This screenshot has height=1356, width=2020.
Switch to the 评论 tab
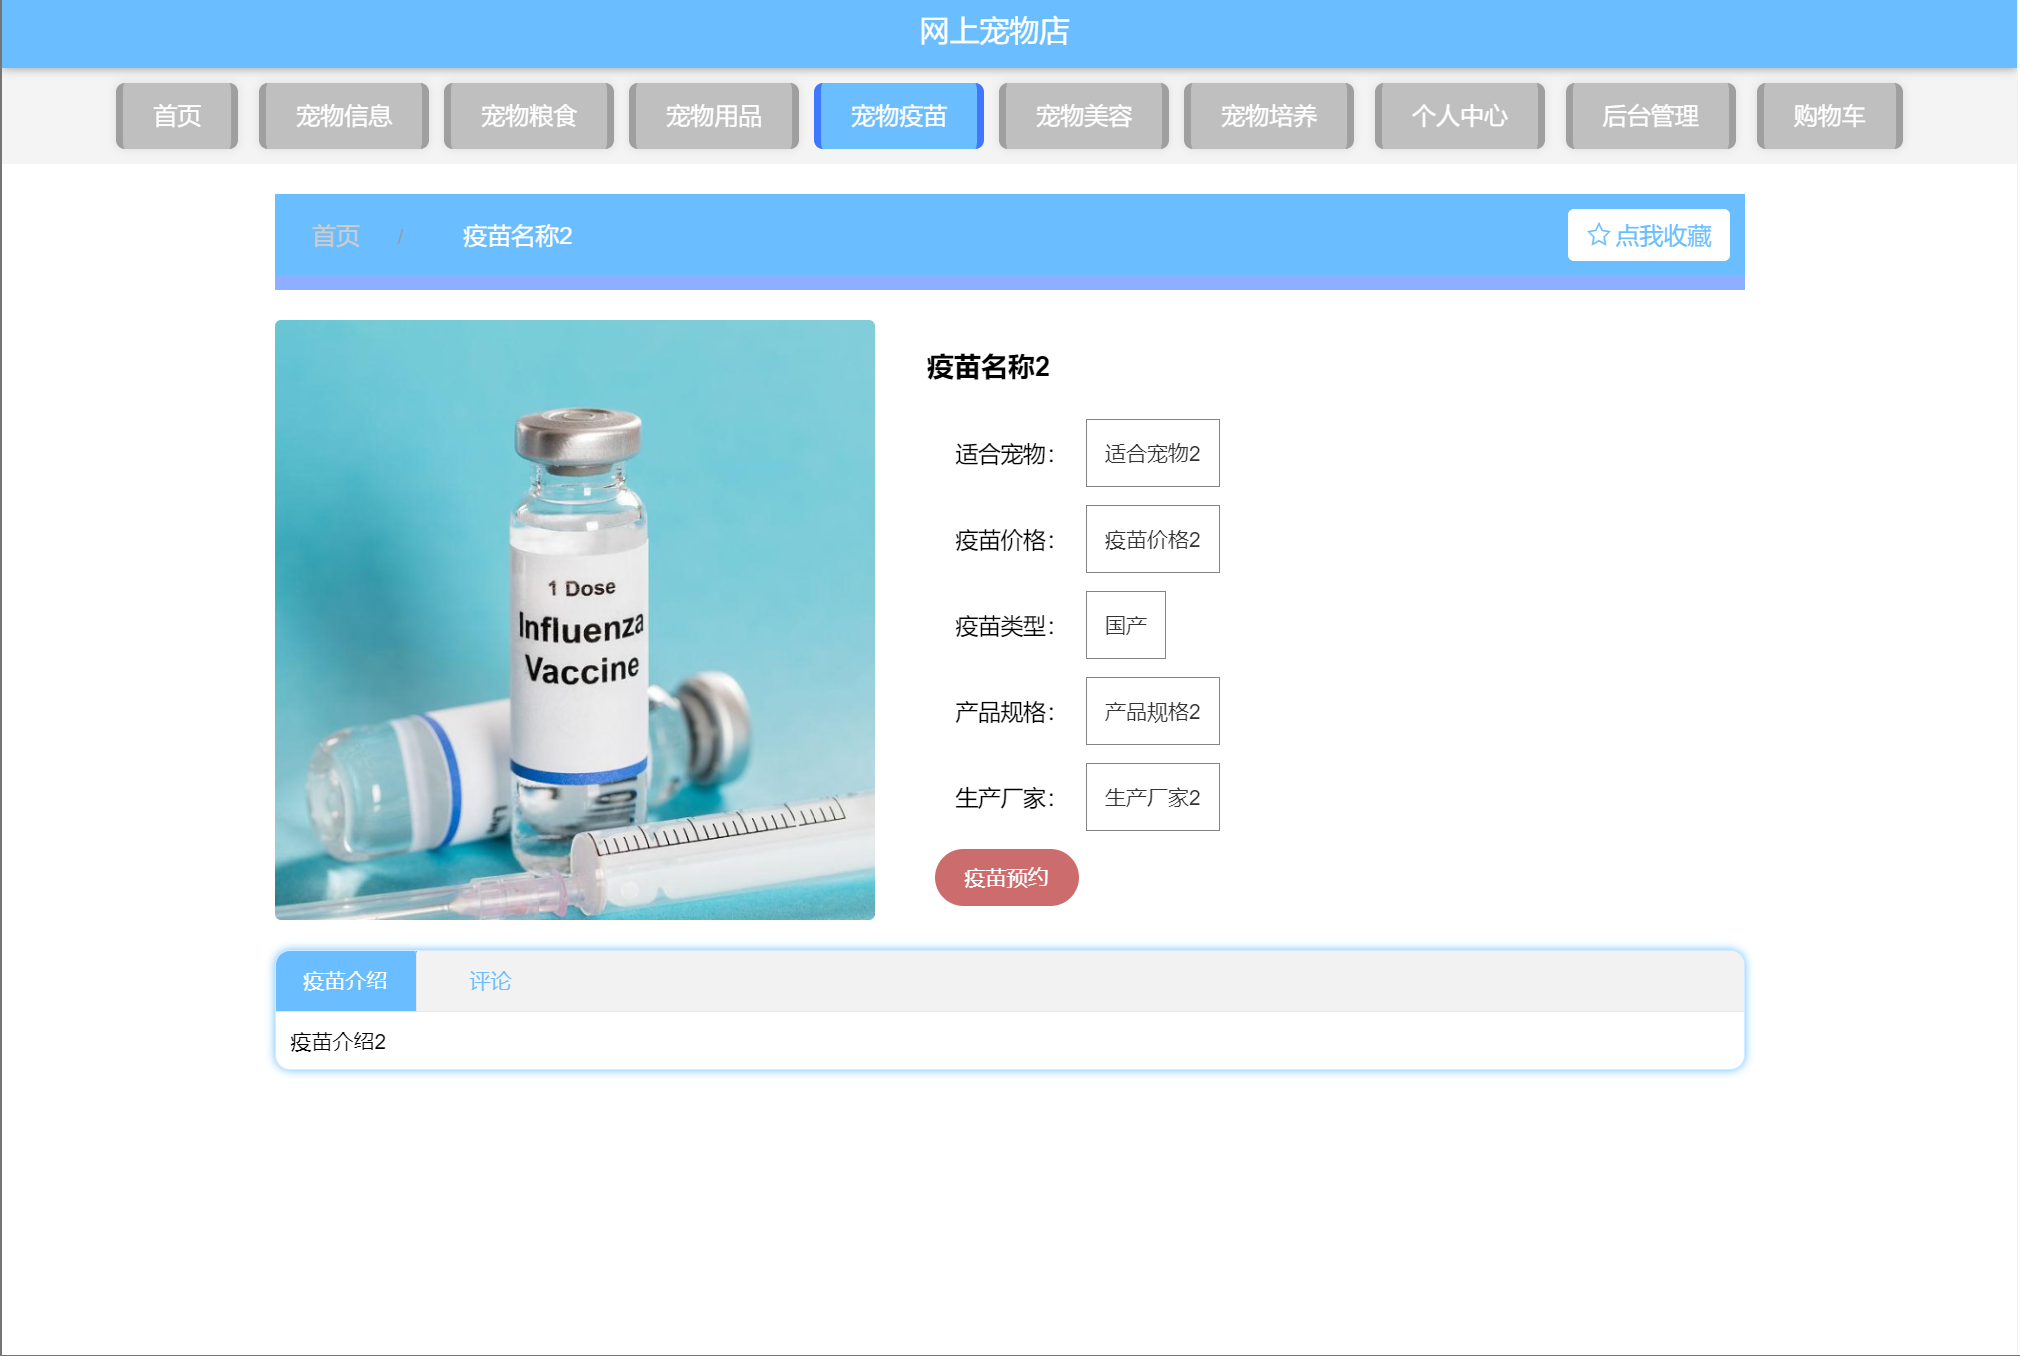tap(490, 981)
